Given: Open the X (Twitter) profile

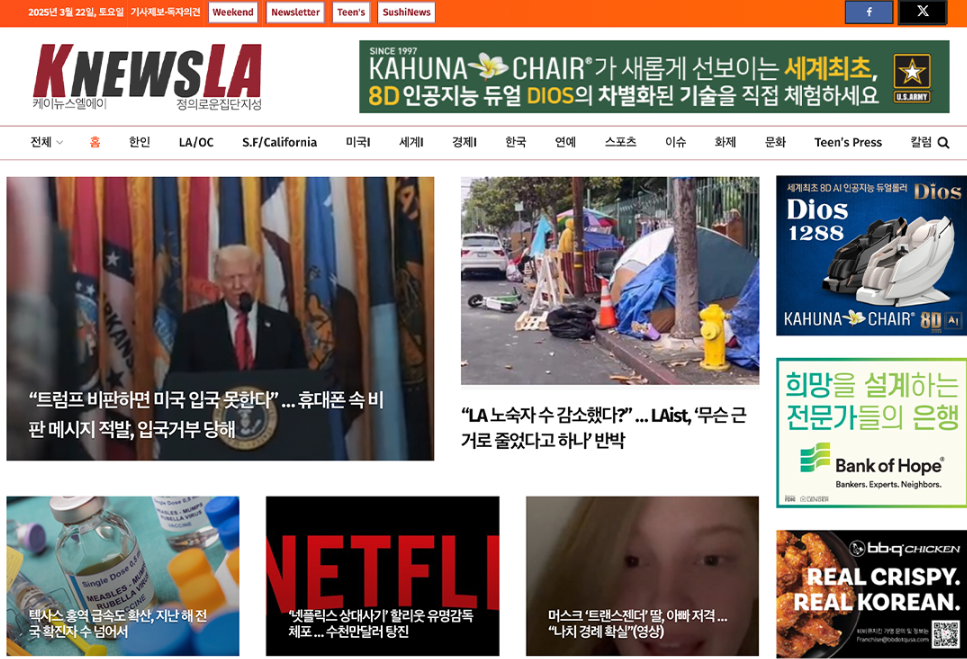Looking at the screenshot, I should click(x=922, y=12).
